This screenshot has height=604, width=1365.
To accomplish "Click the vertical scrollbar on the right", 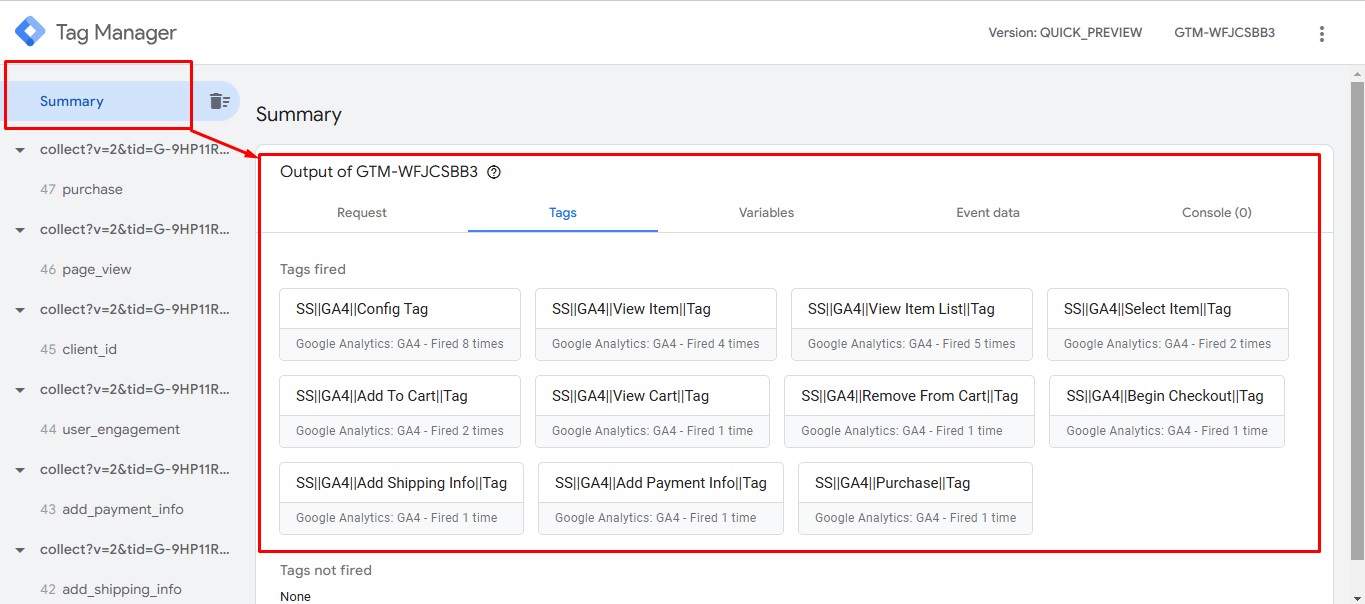I will [x=1356, y=300].
